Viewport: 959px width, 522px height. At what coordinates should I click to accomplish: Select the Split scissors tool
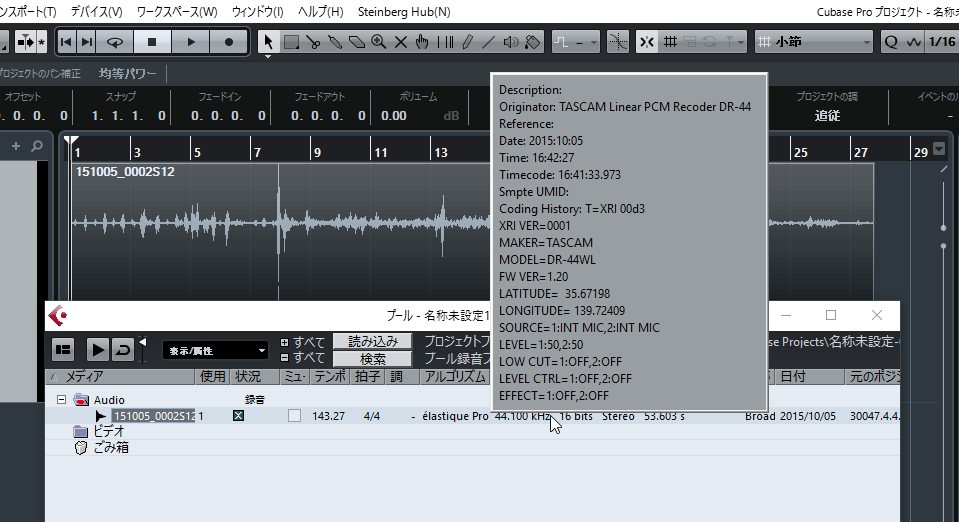pyautogui.click(x=313, y=42)
